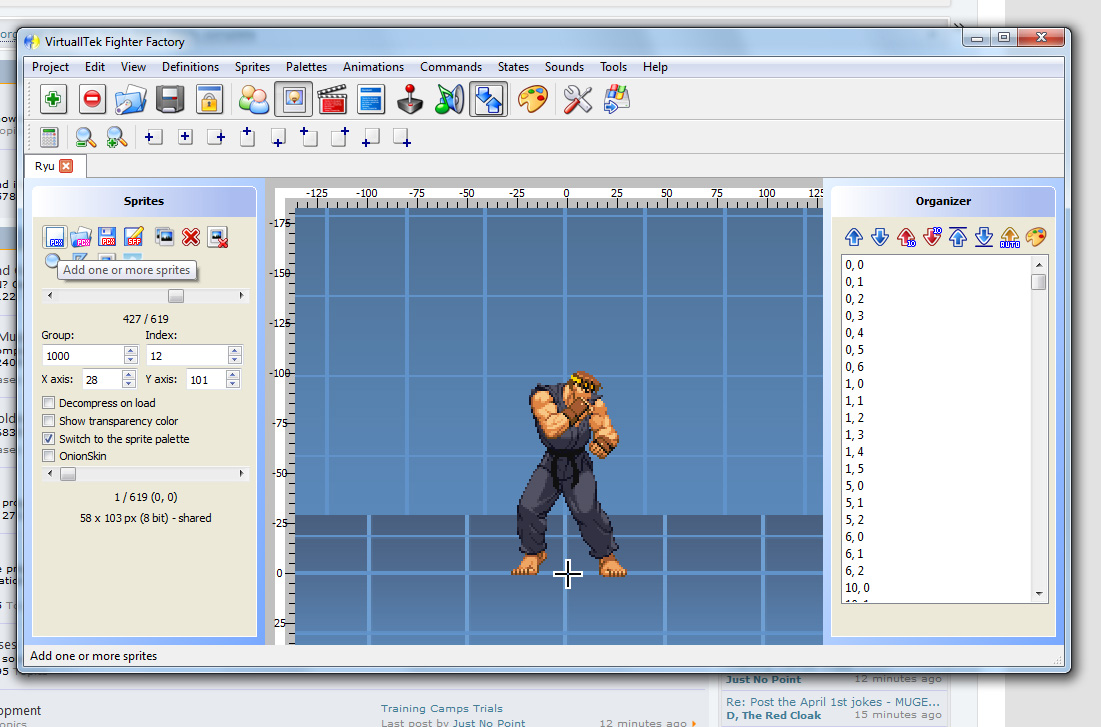Enable Show transparency color checkbox
1101x727 pixels.
pyautogui.click(x=48, y=421)
